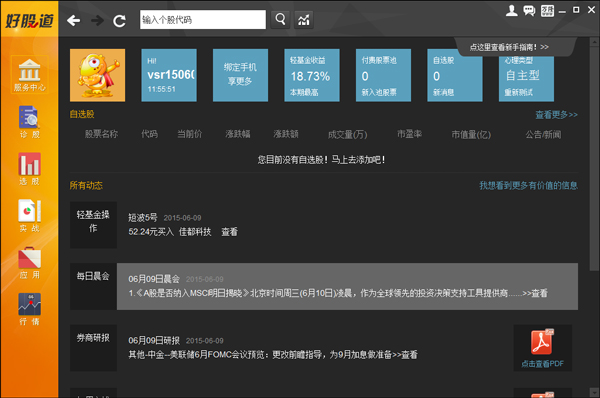Click the scrollbar down arrow
The image size is (600, 398).
[594, 392]
